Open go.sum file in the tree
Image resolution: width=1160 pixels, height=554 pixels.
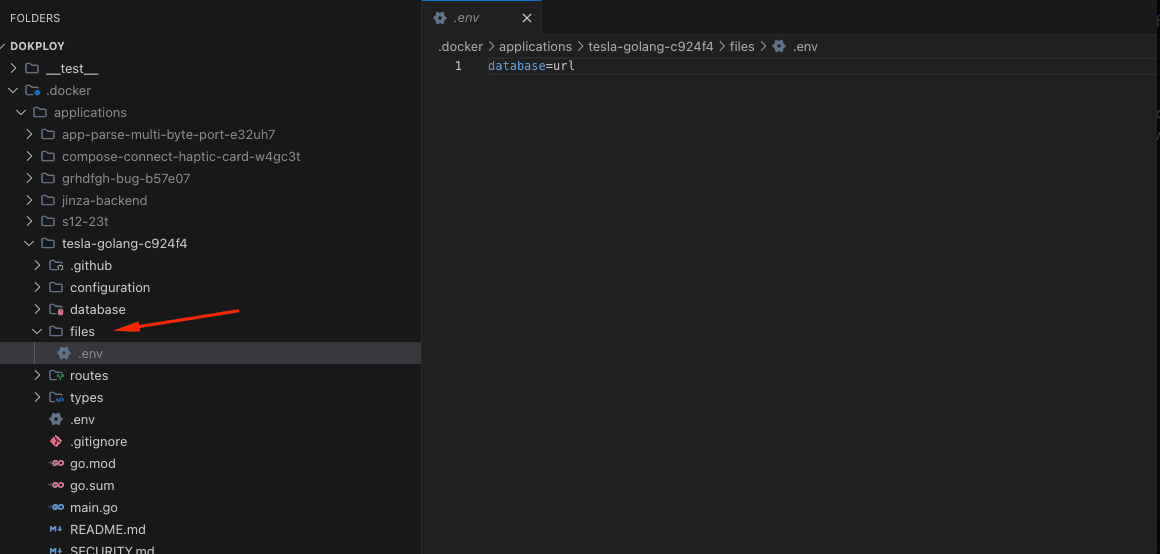click(x=92, y=486)
